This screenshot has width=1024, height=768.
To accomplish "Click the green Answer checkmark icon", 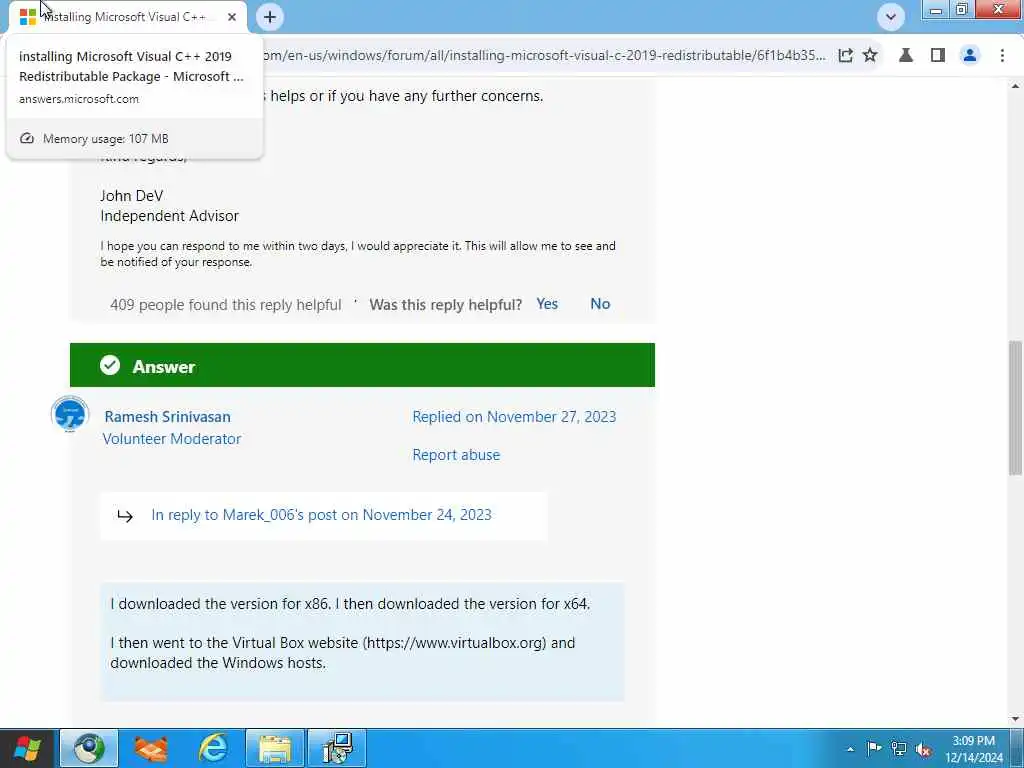I will (x=110, y=365).
